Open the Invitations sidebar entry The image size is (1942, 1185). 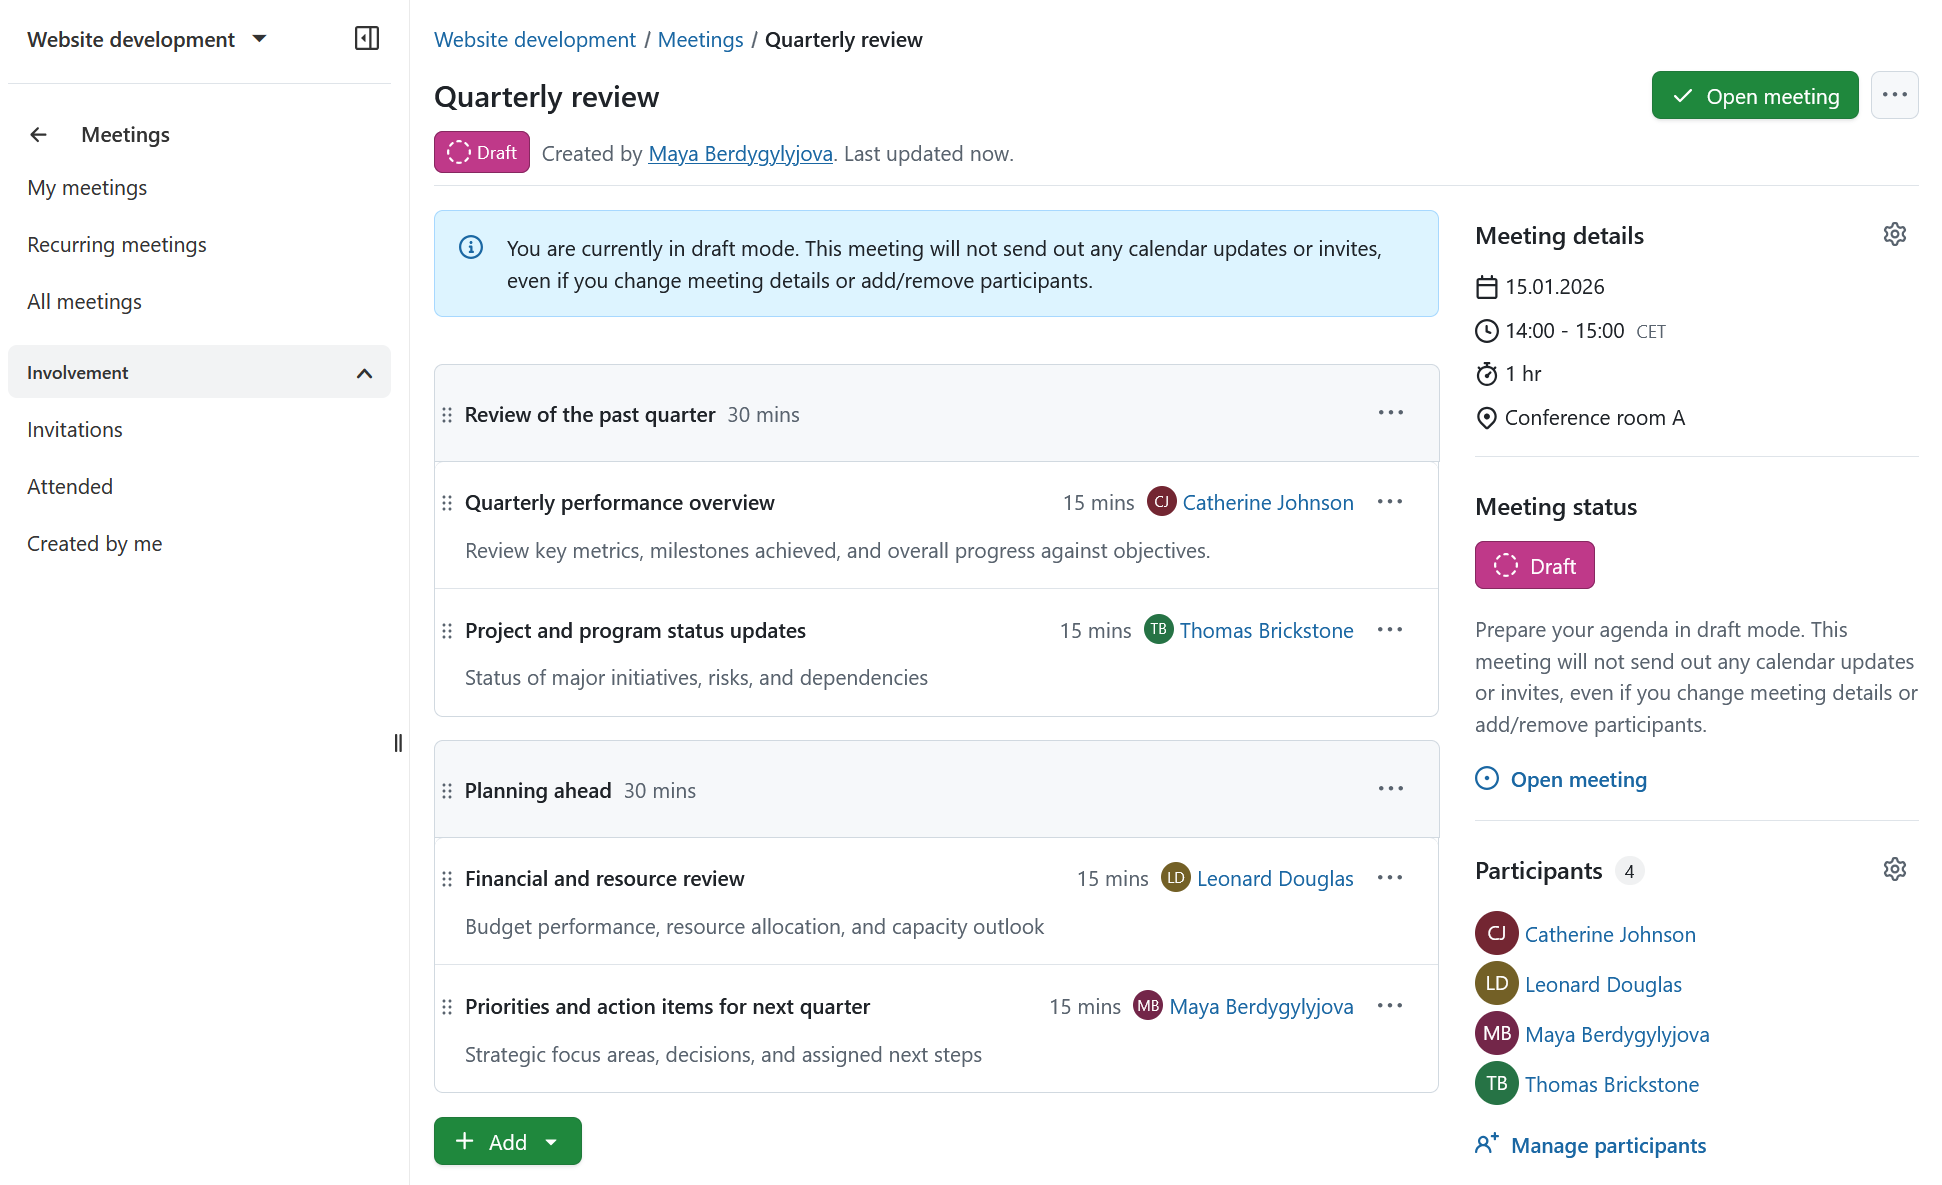pos(74,429)
